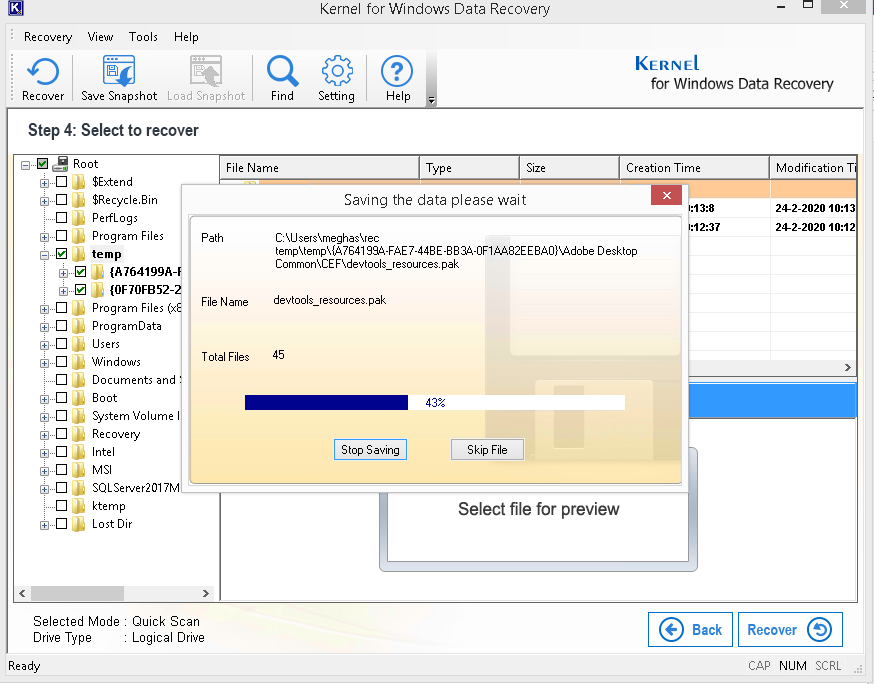Screen dimensions: 874x684
Task: Expand the {A764199A subfolder node
Action: tap(63, 273)
